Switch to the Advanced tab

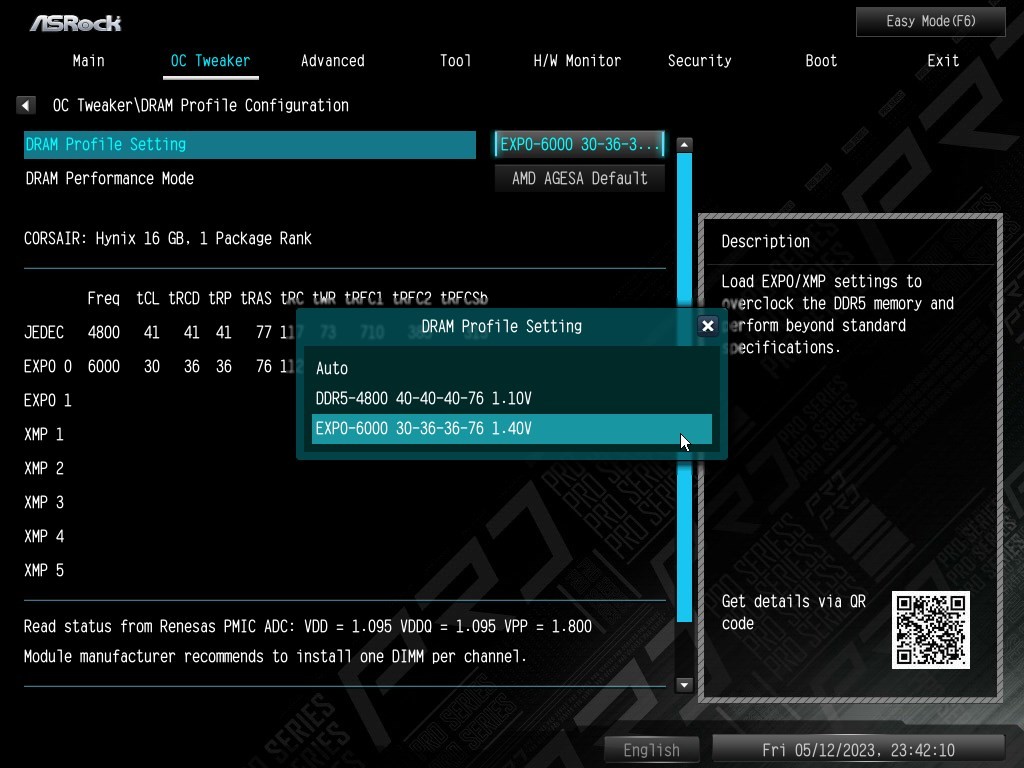point(332,61)
